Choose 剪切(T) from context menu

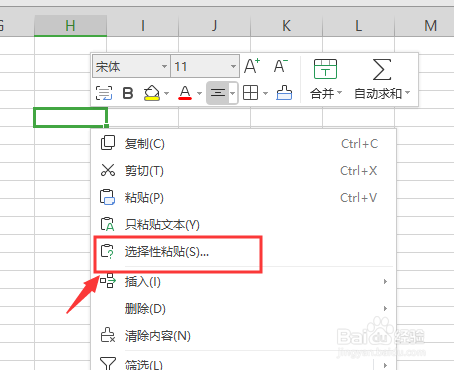tap(244, 171)
